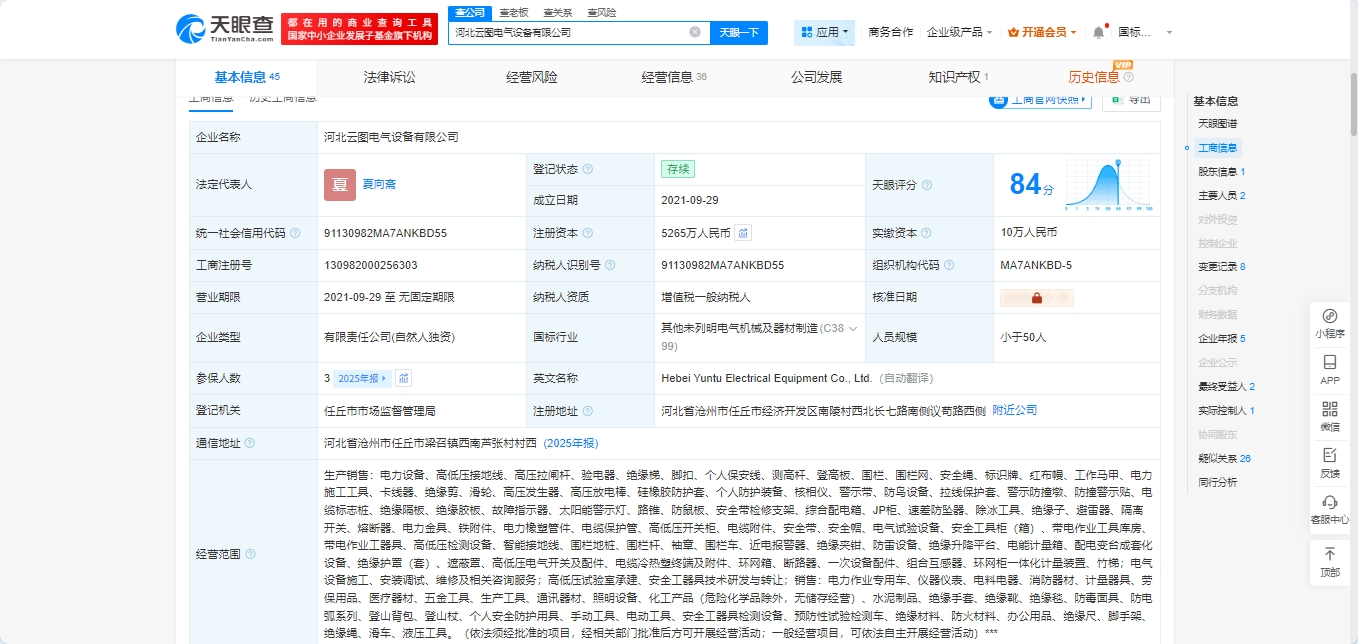Expand the 应用 dropdown menu

[826, 32]
